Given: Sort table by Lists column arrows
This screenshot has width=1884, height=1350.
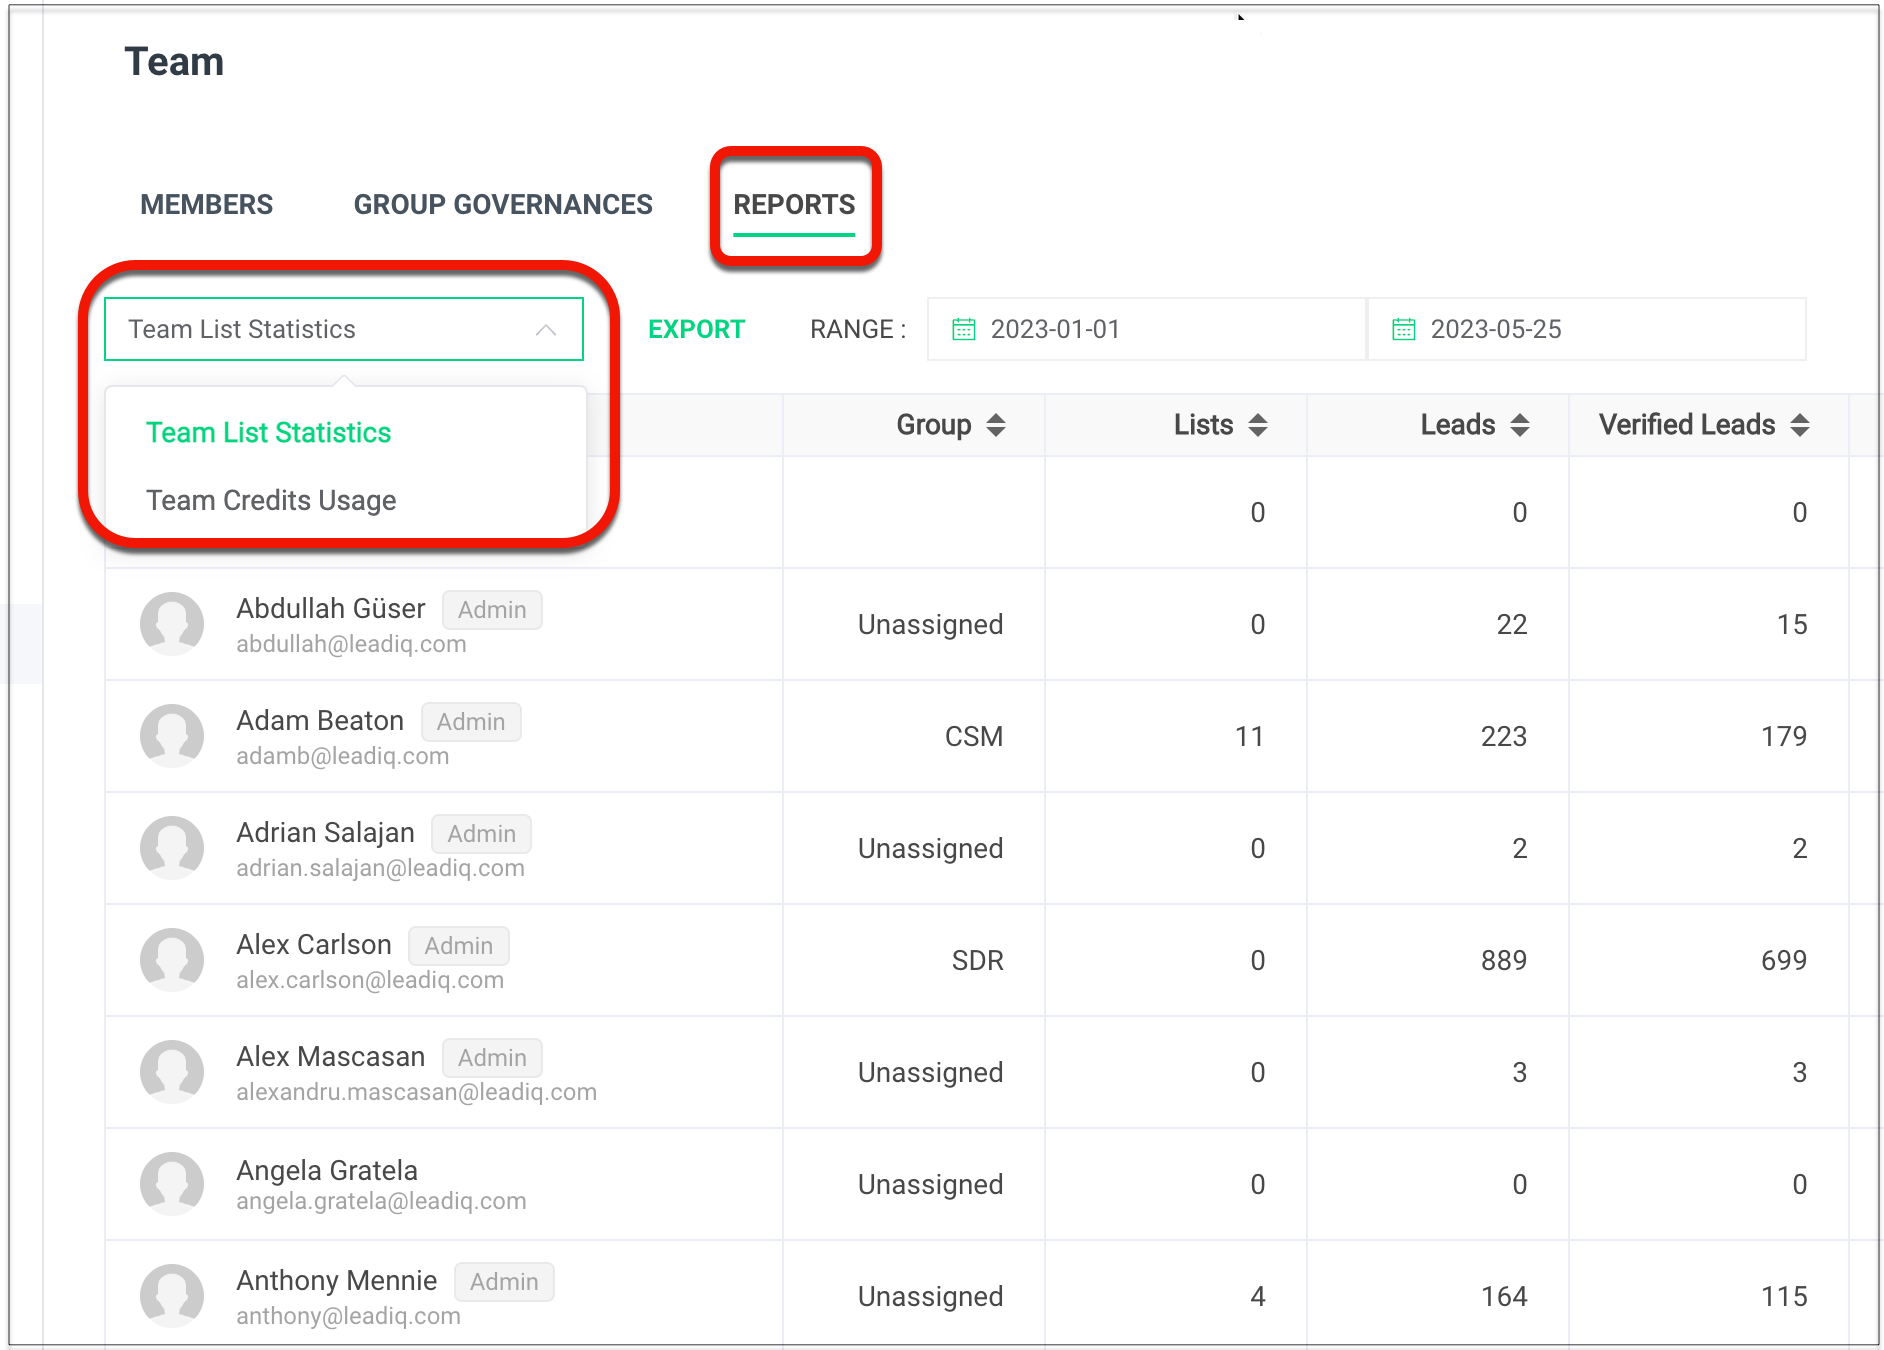Looking at the screenshot, I should [x=1257, y=425].
